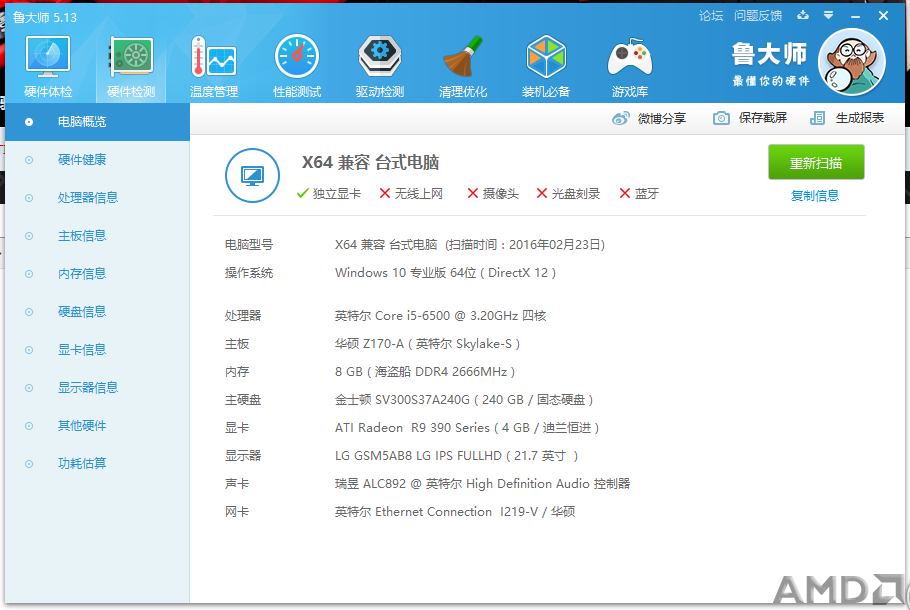
Task: Open the title bar dropdown menu arrow
Action: [829, 16]
